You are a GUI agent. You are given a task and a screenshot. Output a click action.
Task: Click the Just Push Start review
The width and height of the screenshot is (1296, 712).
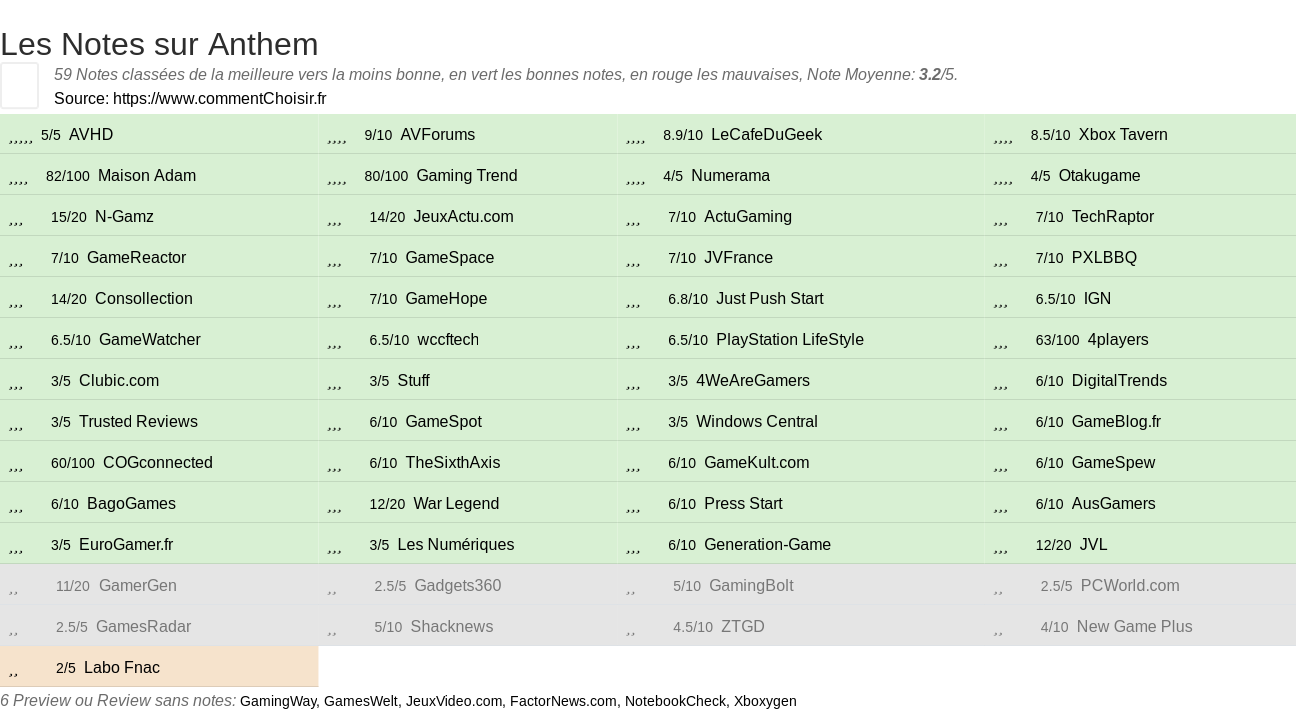770,299
